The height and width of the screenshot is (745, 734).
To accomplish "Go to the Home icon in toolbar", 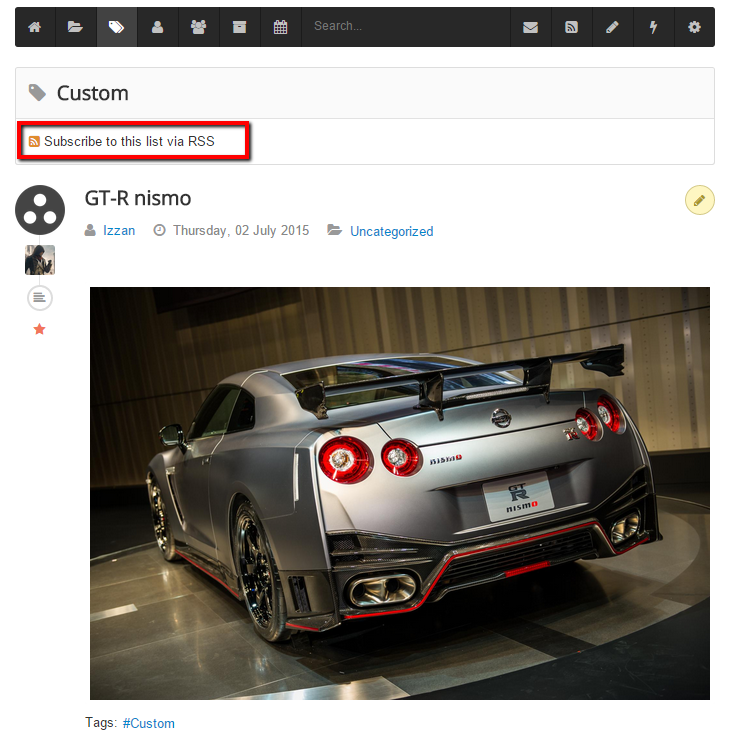I will (x=35, y=27).
